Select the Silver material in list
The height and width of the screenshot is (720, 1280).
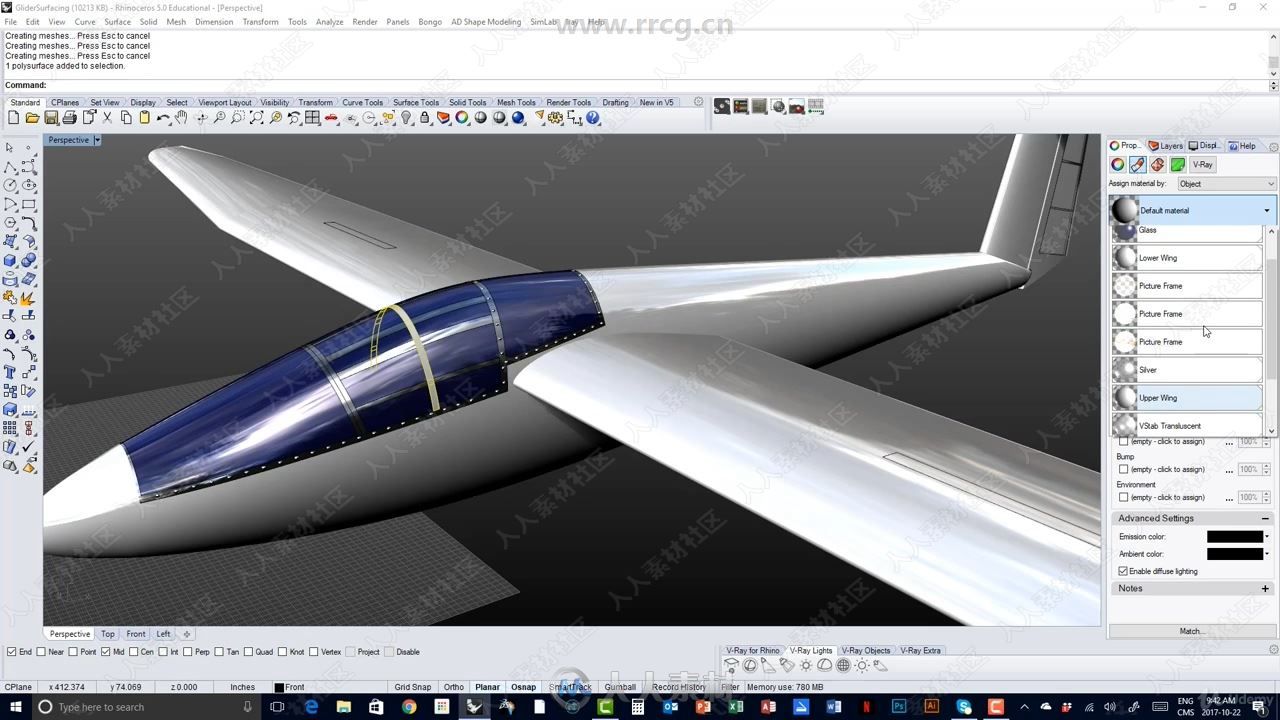point(1187,370)
